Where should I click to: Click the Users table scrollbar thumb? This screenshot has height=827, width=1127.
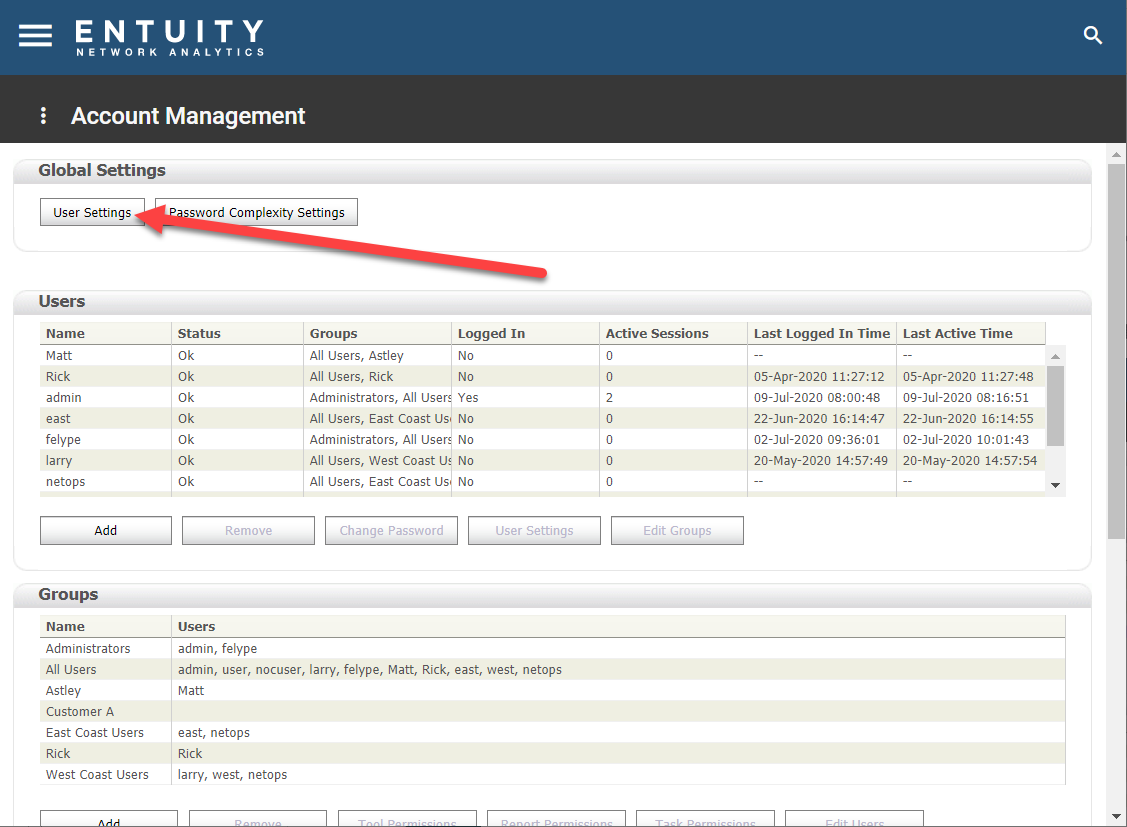1055,406
